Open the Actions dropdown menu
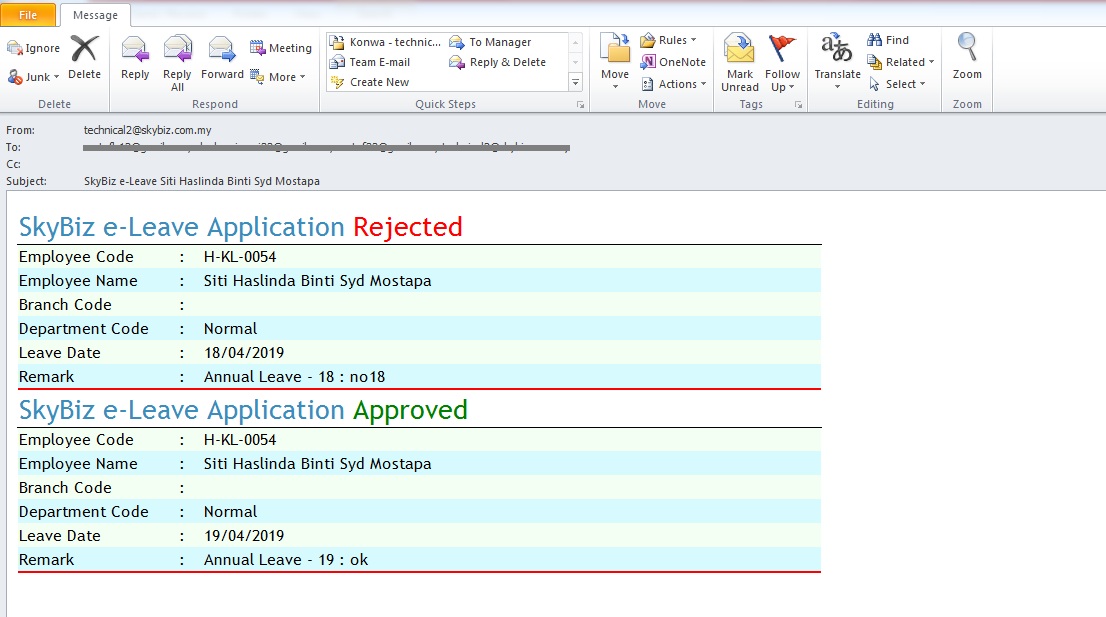The width and height of the screenshot is (1106, 617). [675, 84]
